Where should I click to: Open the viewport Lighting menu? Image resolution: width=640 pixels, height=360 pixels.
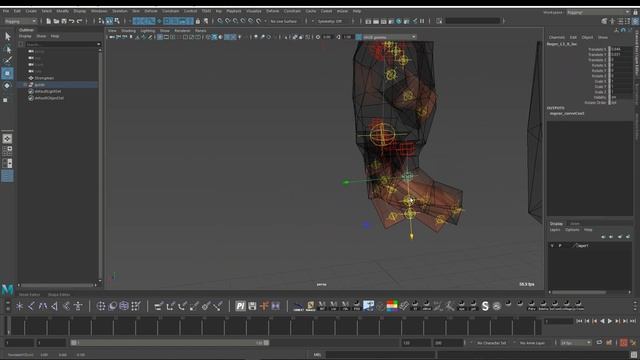coord(148,31)
